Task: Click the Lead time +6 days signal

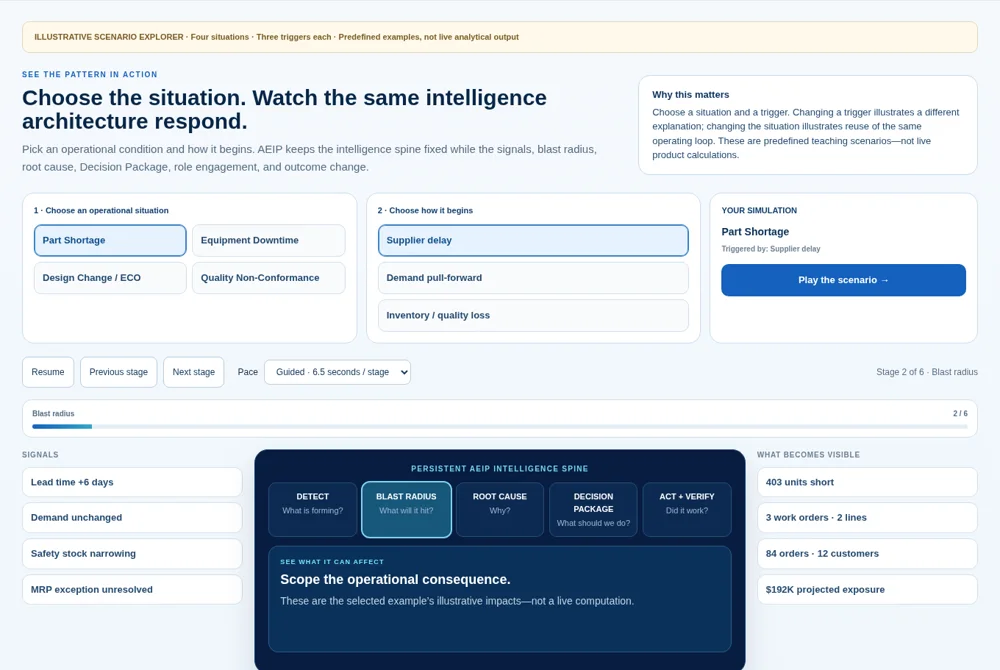Action: pyautogui.click(x=132, y=483)
